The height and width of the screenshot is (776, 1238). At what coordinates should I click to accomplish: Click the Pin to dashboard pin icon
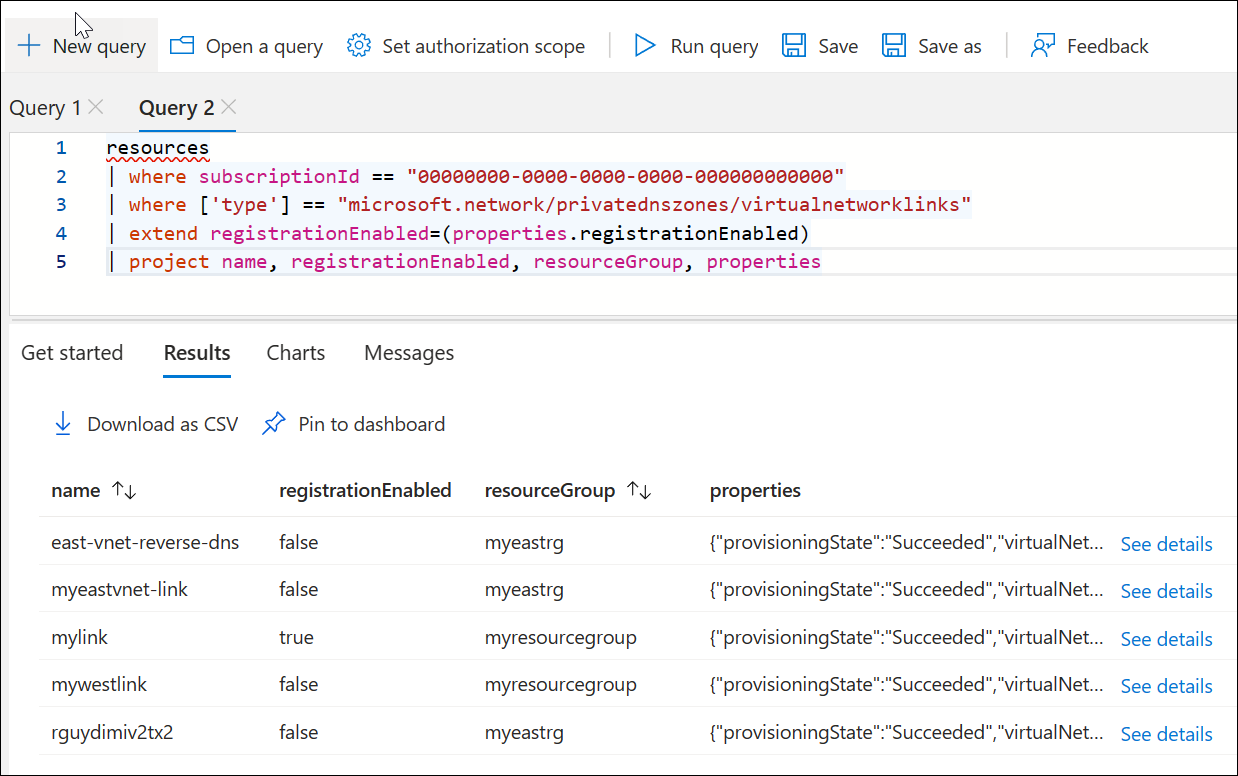[273, 424]
